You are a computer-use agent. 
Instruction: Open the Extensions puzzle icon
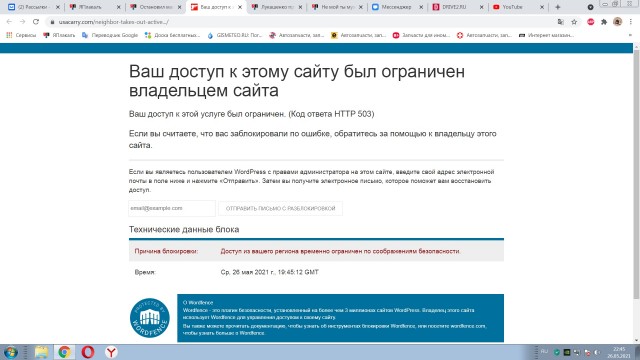(604, 22)
